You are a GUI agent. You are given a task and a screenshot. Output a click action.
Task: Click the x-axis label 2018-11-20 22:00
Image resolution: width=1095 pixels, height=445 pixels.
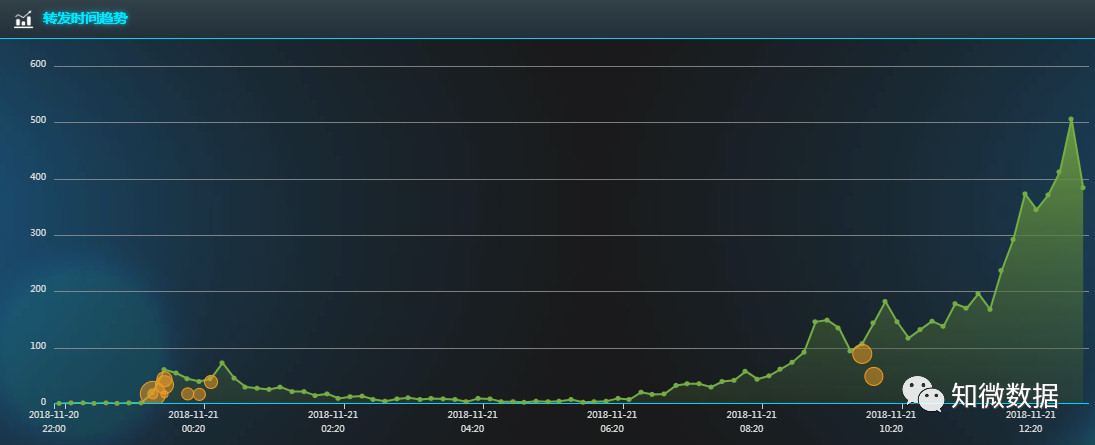[54, 421]
